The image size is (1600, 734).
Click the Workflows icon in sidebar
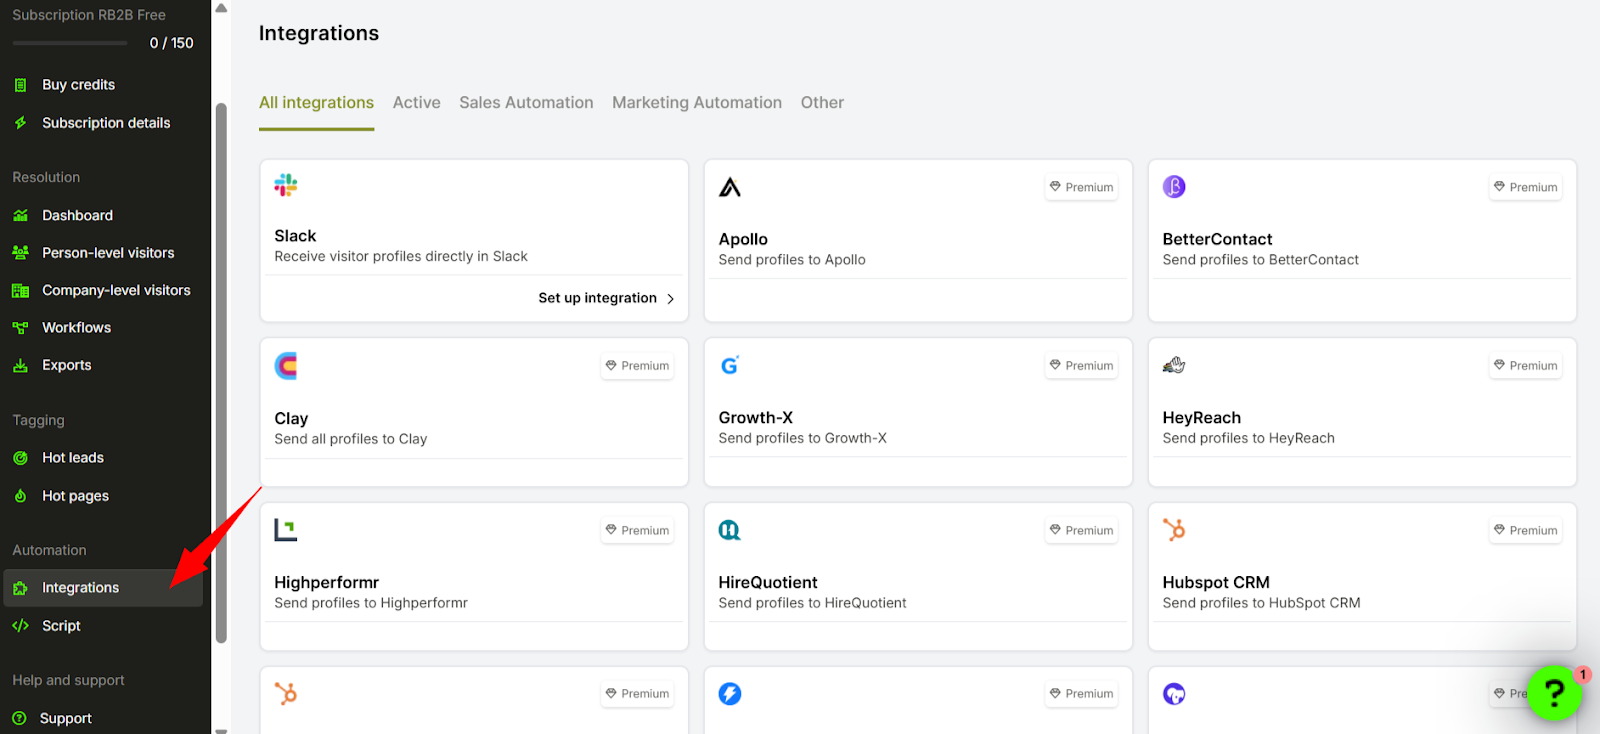20,328
